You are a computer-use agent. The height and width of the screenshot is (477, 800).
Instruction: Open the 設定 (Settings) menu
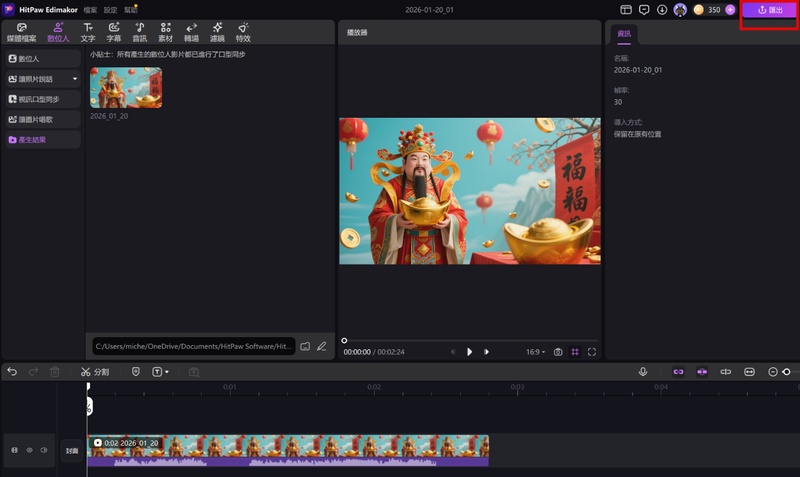click(111, 9)
